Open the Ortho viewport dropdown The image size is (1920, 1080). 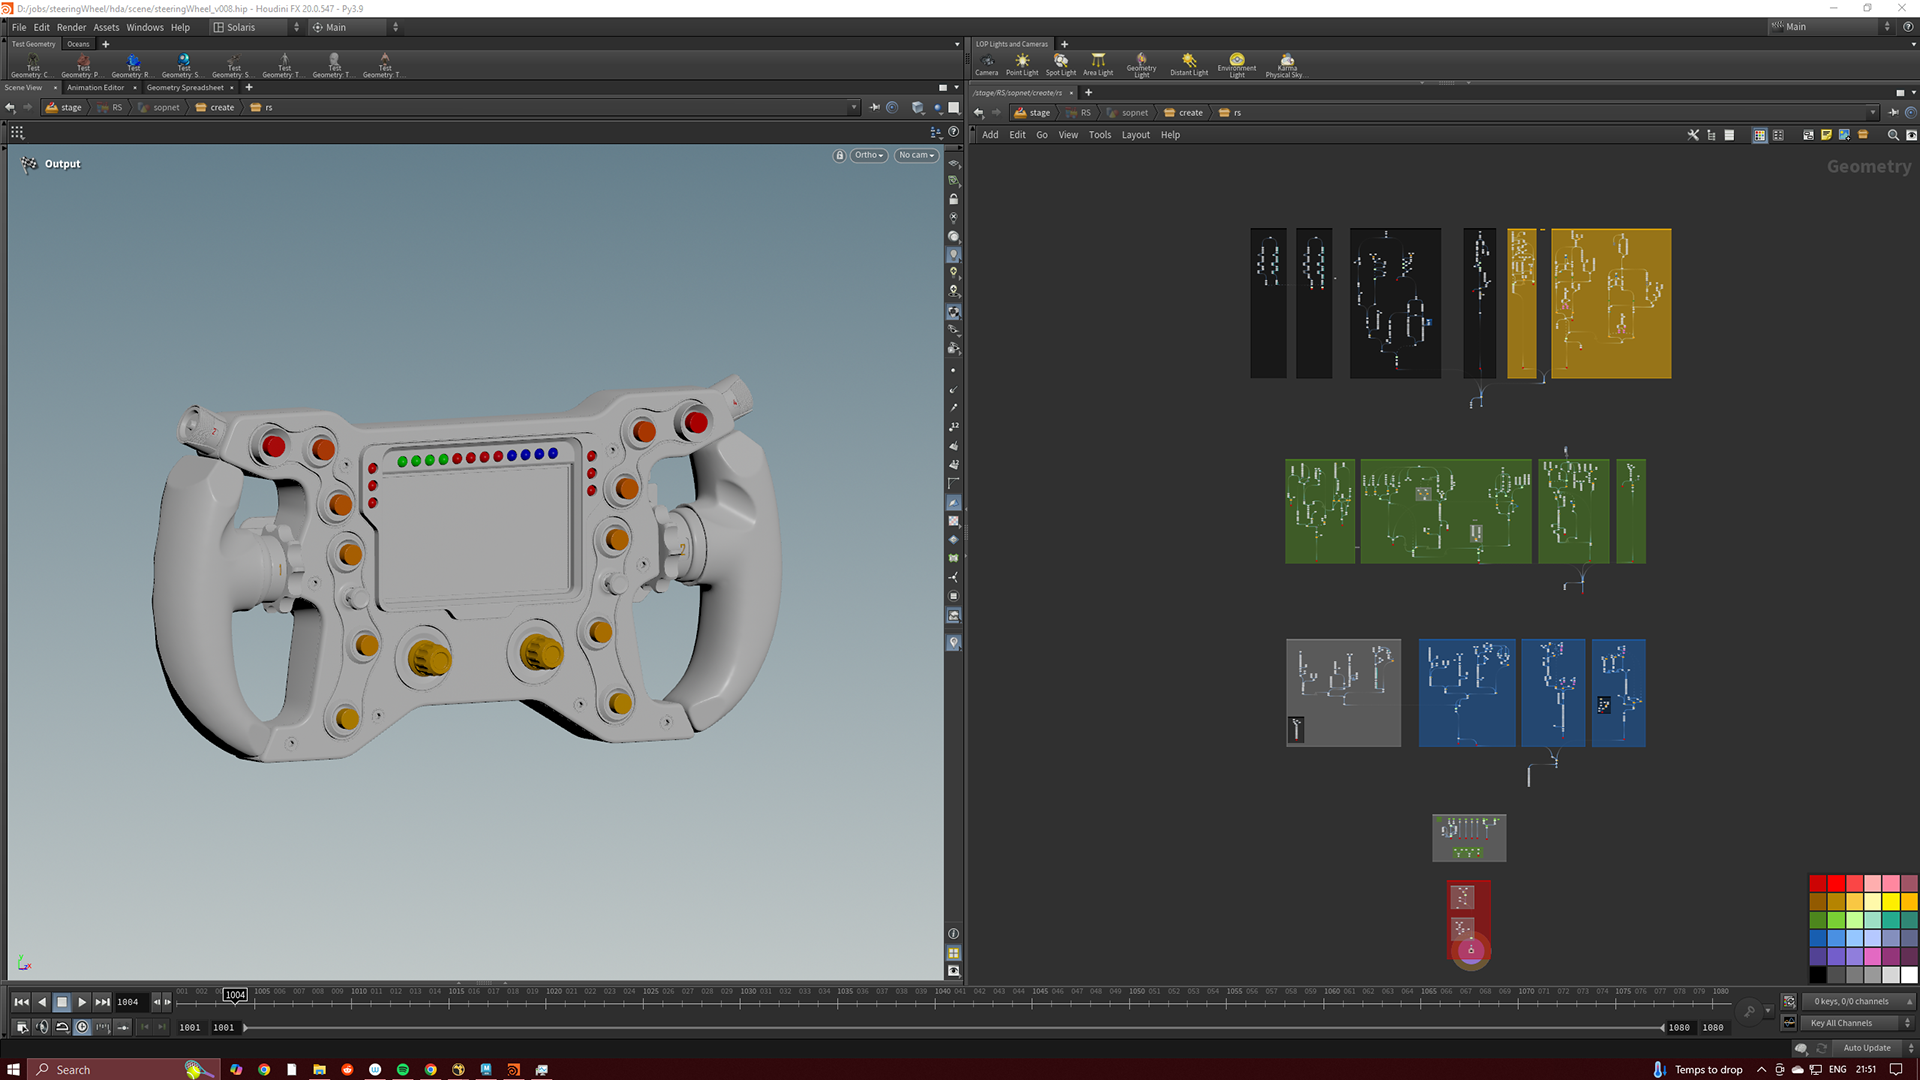pos(868,156)
